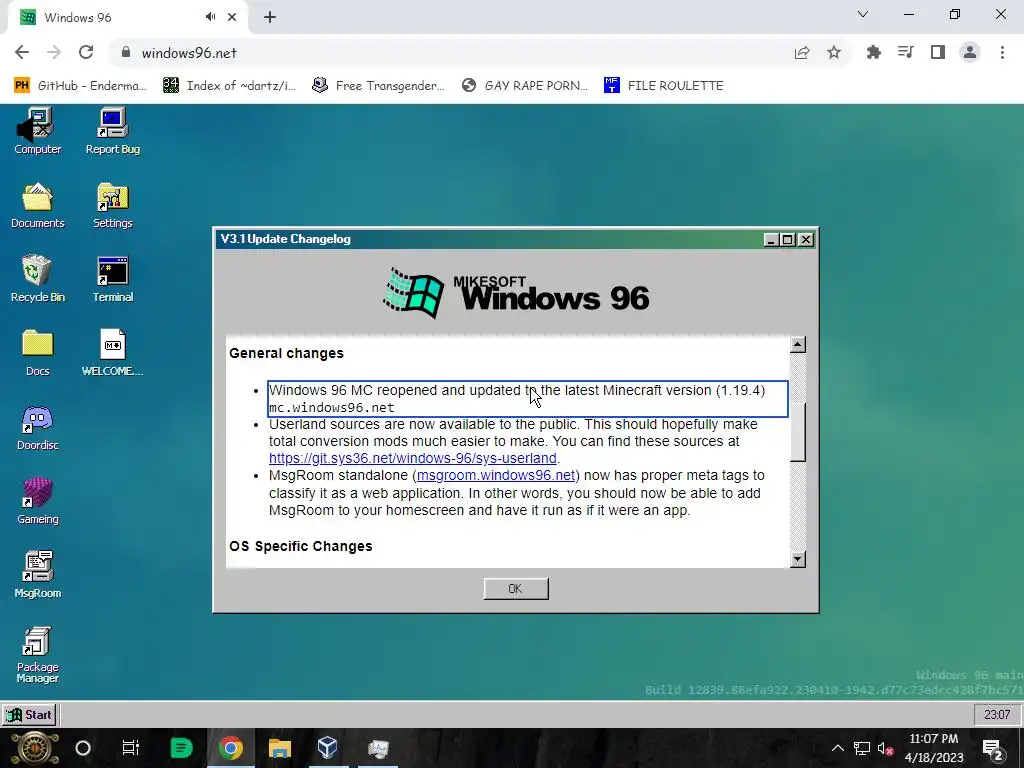Viewport: 1024px width, 768px height.
Task: Open the Windows host Start button
Action: point(34,748)
